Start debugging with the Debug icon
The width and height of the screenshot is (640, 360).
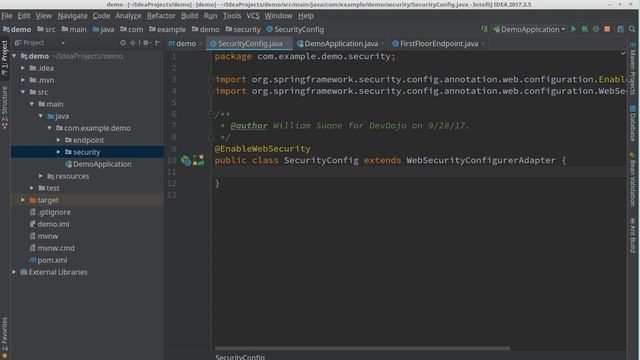(x=585, y=29)
